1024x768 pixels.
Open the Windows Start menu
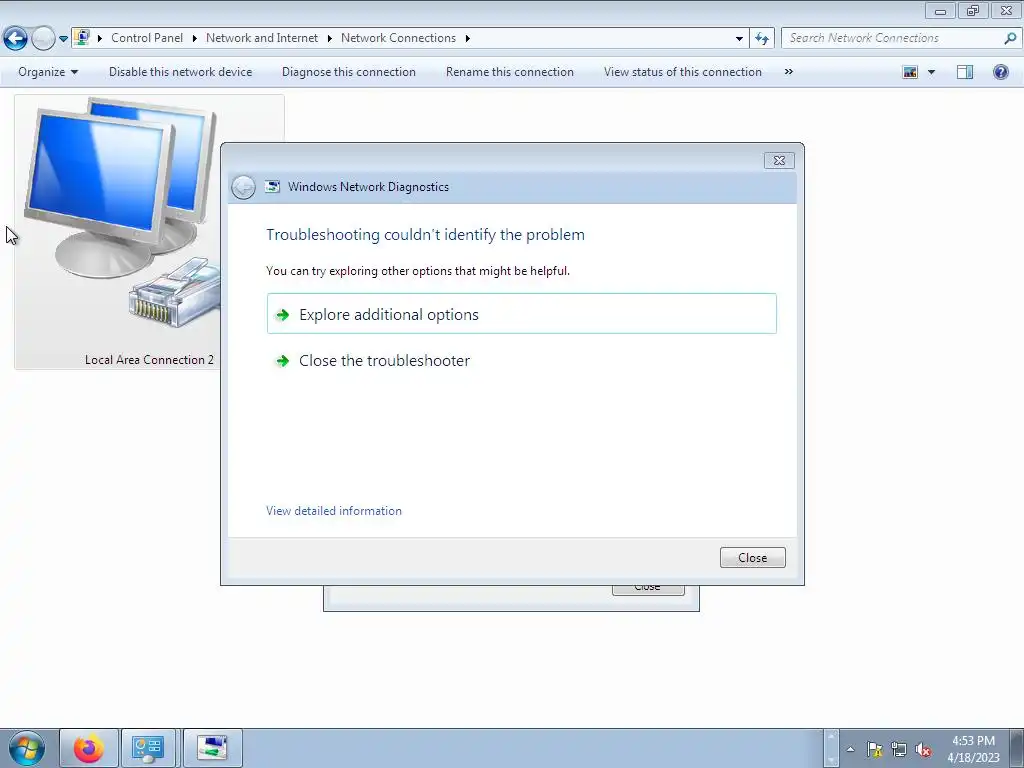point(27,748)
